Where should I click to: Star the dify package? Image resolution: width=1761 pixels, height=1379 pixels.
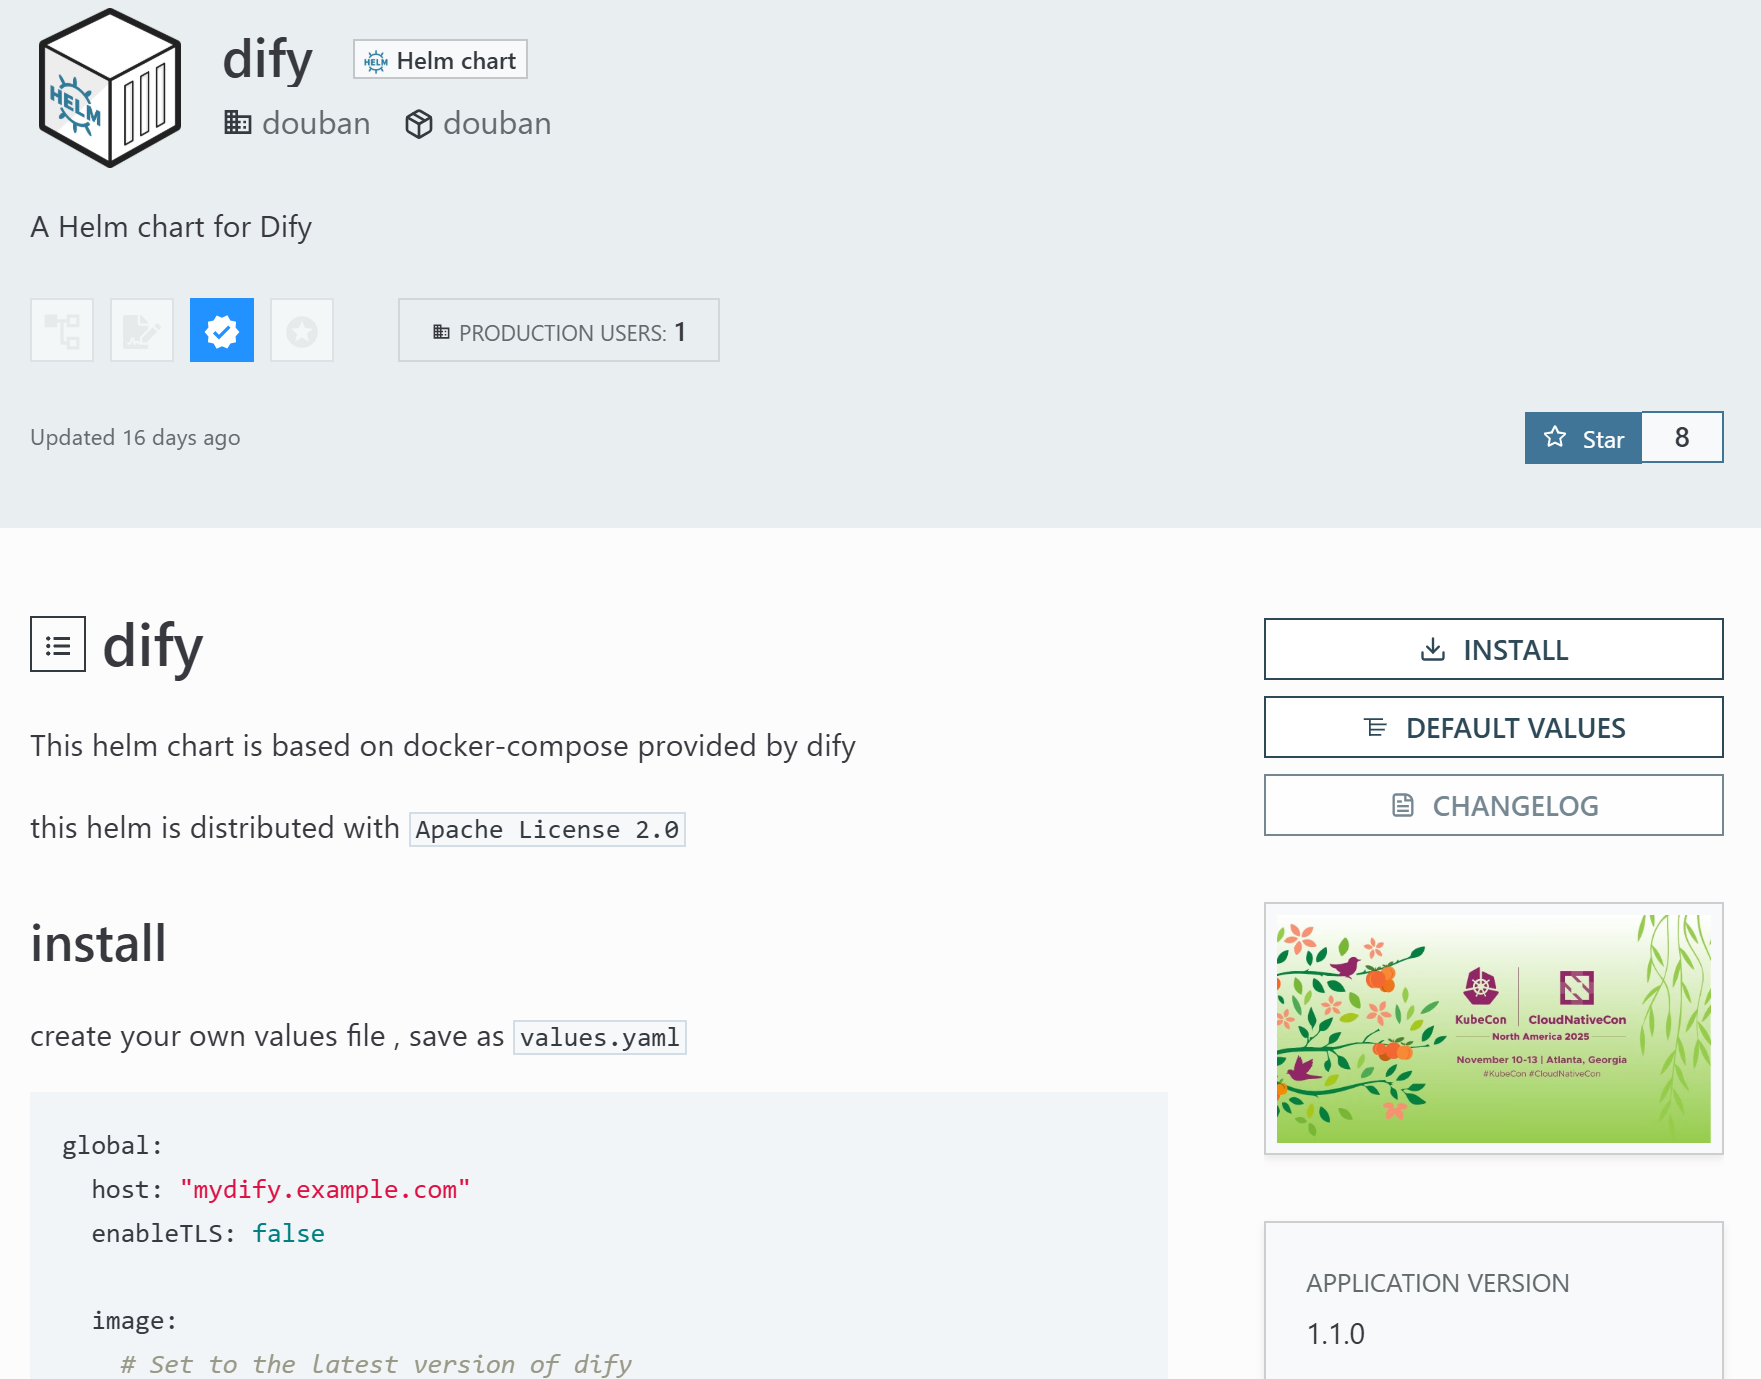pos(1583,438)
